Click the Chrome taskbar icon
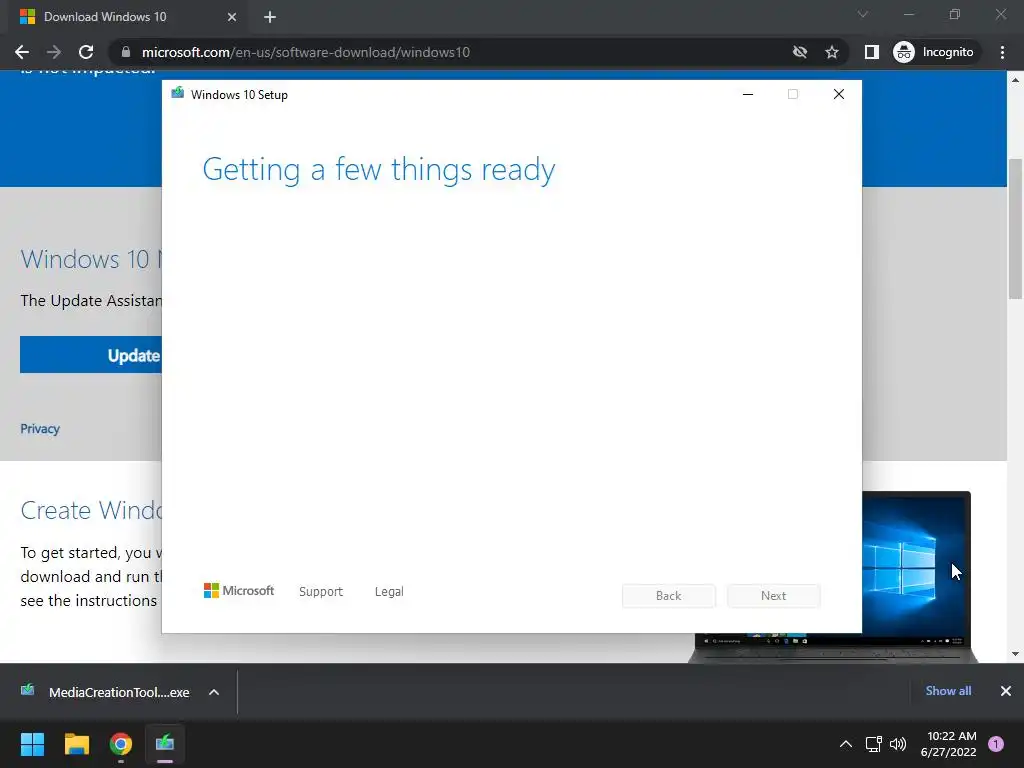 pyautogui.click(x=121, y=744)
